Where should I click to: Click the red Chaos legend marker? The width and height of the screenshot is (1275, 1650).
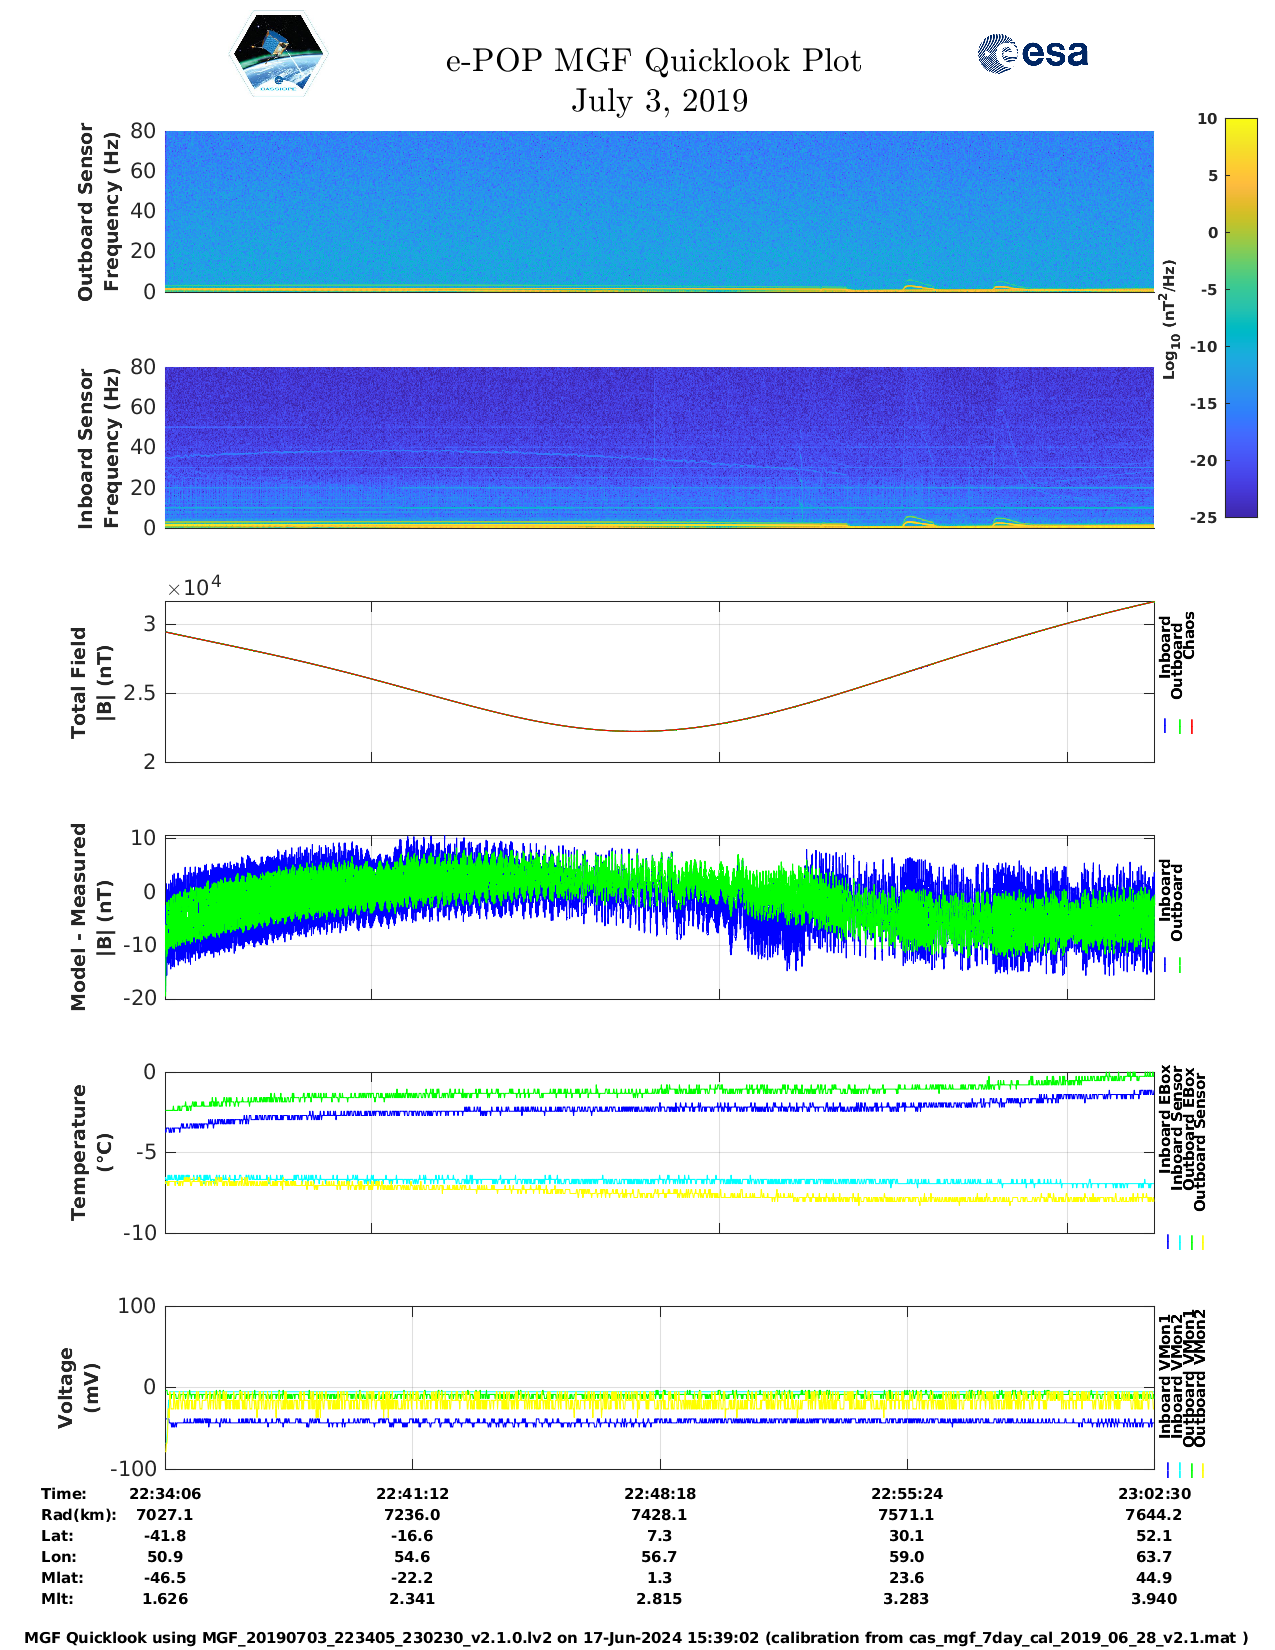[1192, 727]
